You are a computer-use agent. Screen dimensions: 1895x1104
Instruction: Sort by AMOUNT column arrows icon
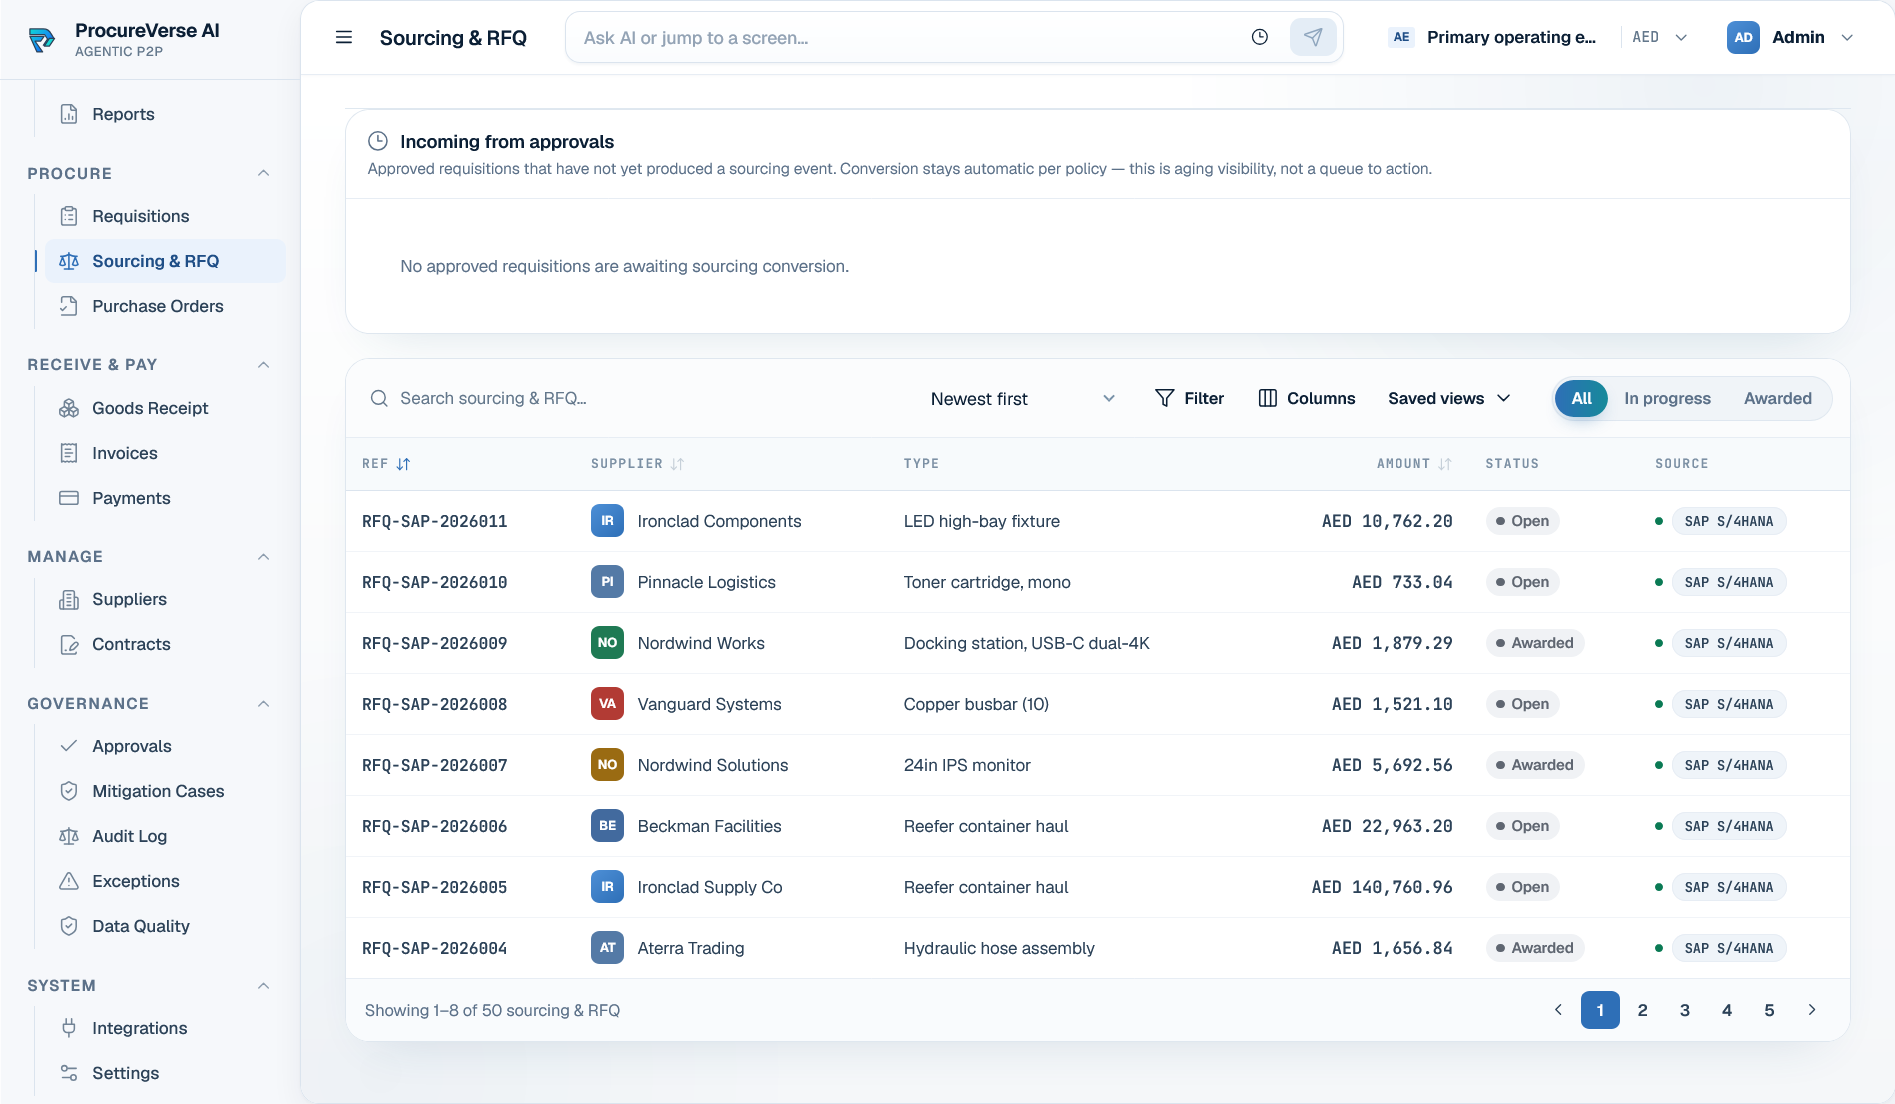coord(1445,464)
